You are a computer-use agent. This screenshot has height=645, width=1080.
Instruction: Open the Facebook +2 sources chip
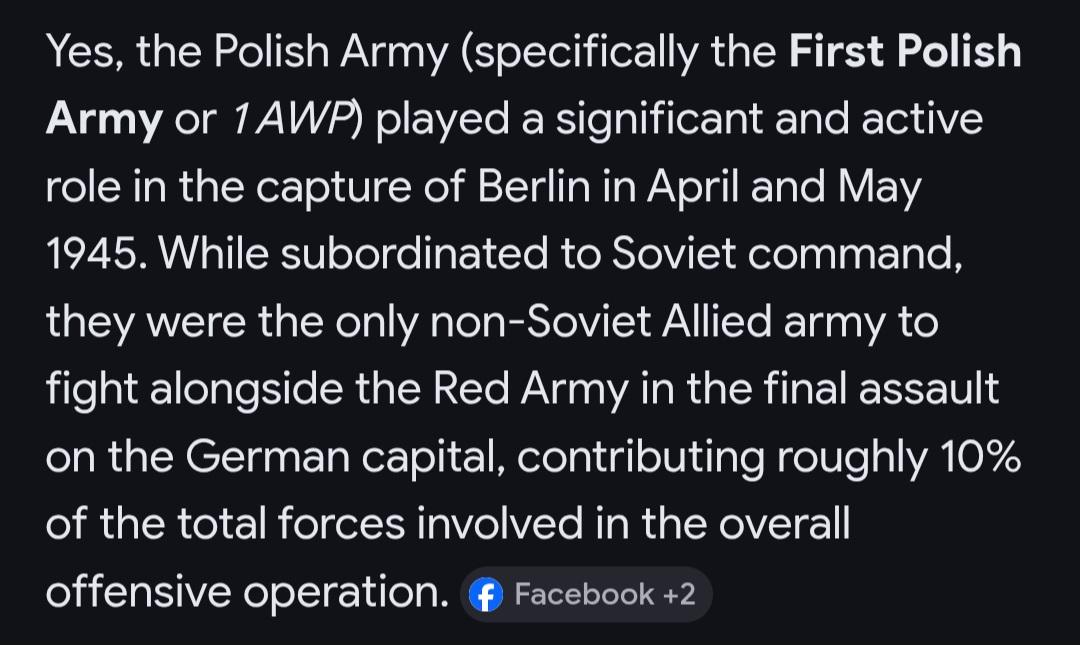point(585,595)
